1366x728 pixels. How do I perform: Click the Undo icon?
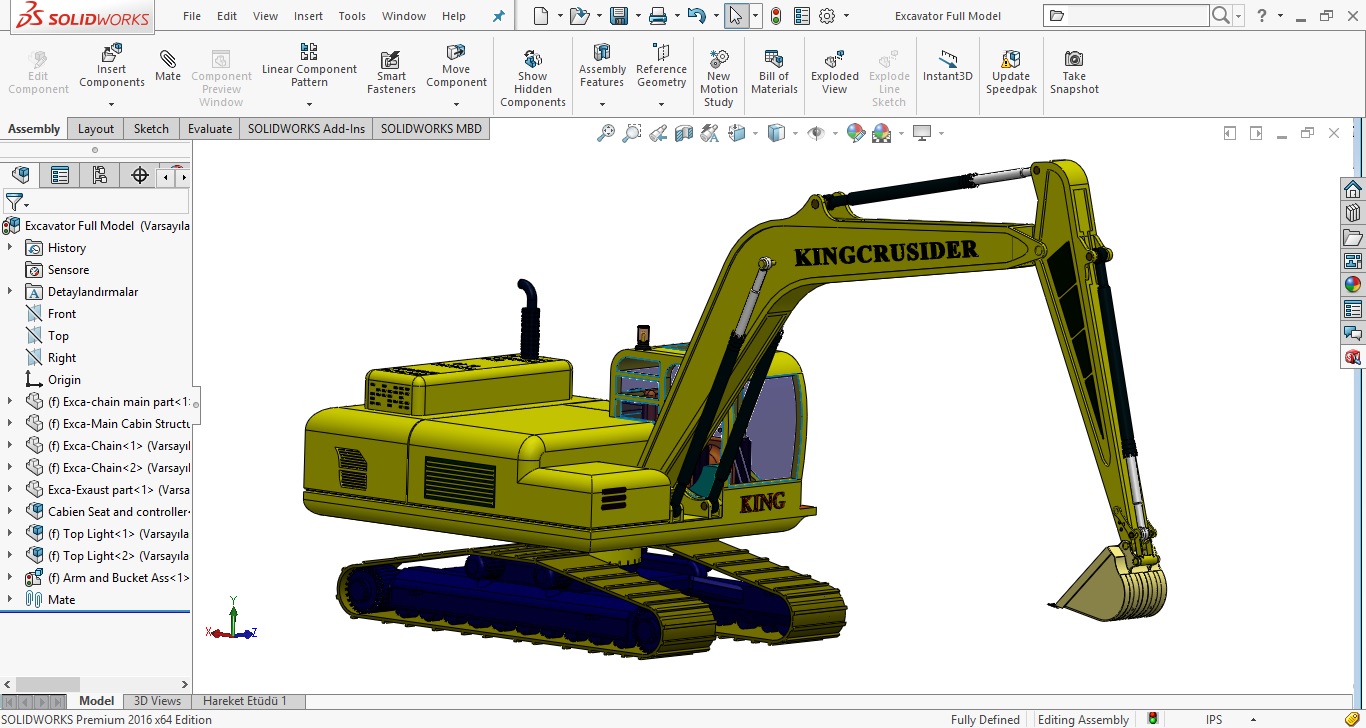click(x=697, y=16)
